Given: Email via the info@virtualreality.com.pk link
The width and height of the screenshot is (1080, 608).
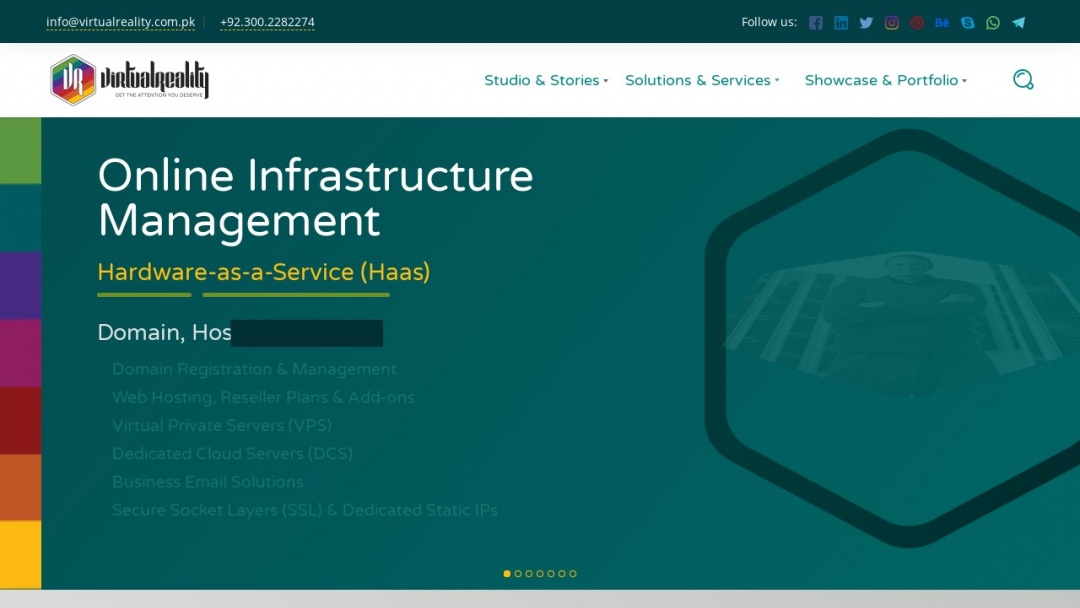Looking at the screenshot, I should pos(120,21).
